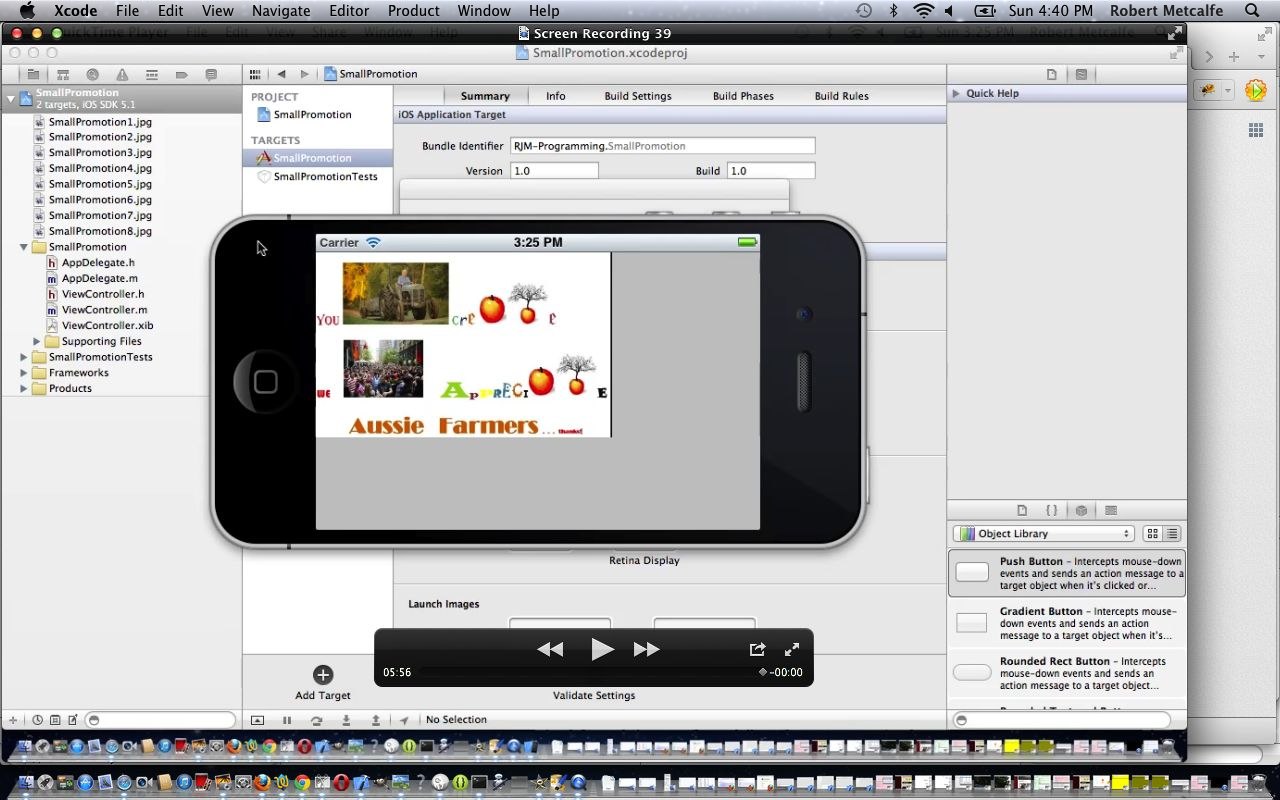Open the Search navigator icon
1280x800 pixels.
click(x=92, y=74)
